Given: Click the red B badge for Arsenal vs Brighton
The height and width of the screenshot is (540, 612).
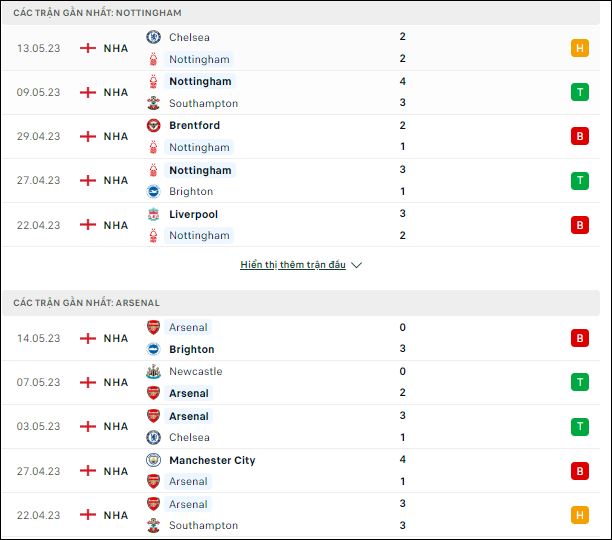Looking at the screenshot, I should tap(580, 338).
